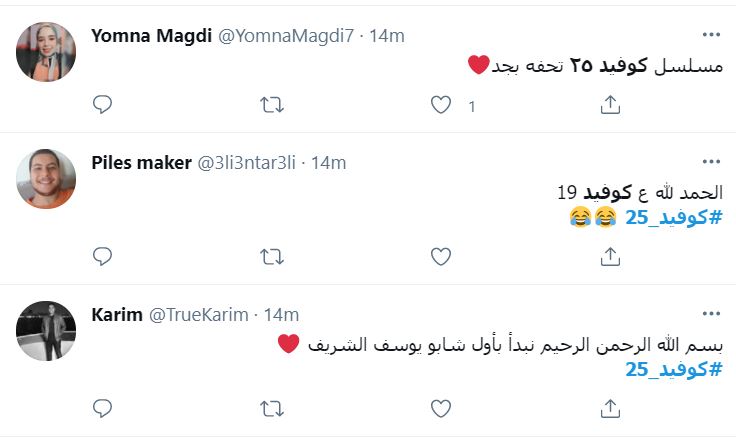736x440 pixels.
Task: Share Karim's tweet
Action: tap(610, 408)
